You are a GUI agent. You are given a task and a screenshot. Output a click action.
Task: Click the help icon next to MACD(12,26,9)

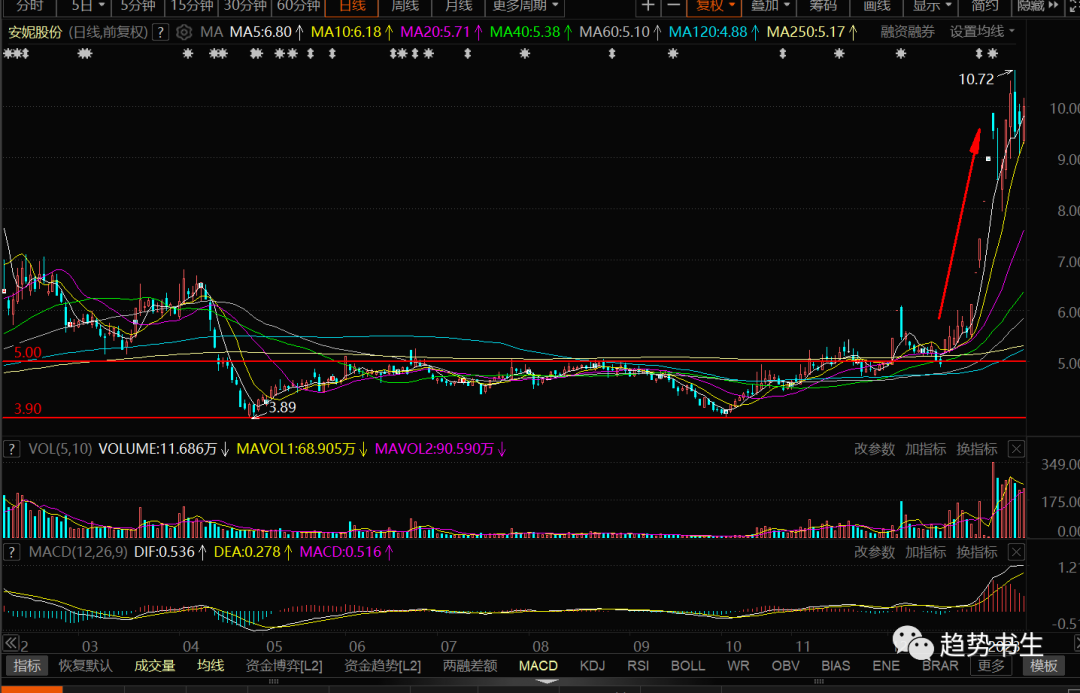pyautogui.click(x=11, y=552)
